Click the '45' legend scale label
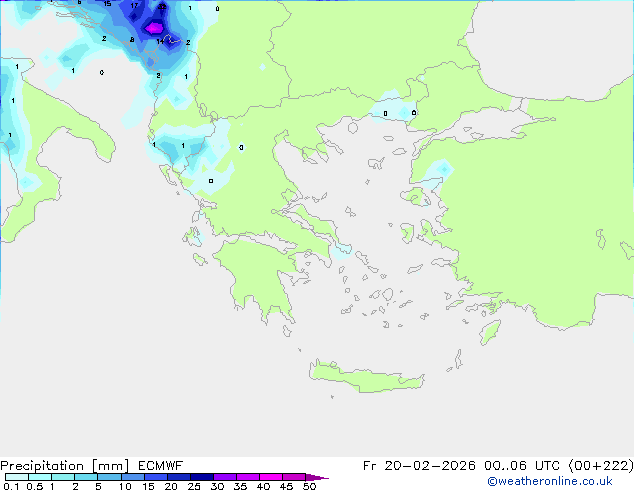Screen dimensions: 634x490 [286, 486]
